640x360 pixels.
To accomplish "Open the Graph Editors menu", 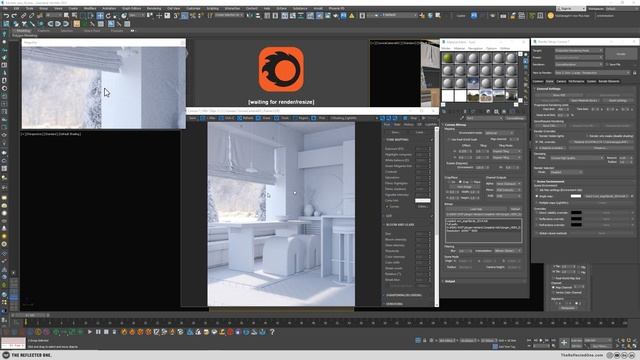I will coord(131,8).
